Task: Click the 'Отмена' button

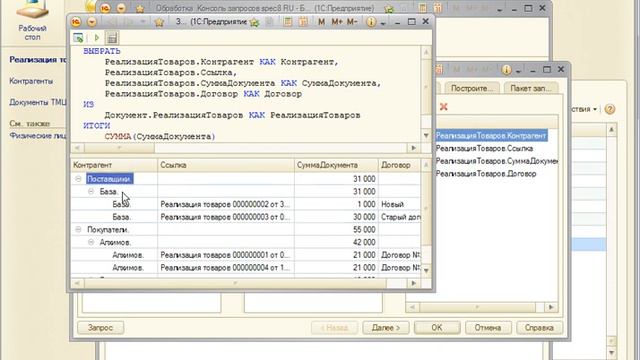Action: click(488, 328)
